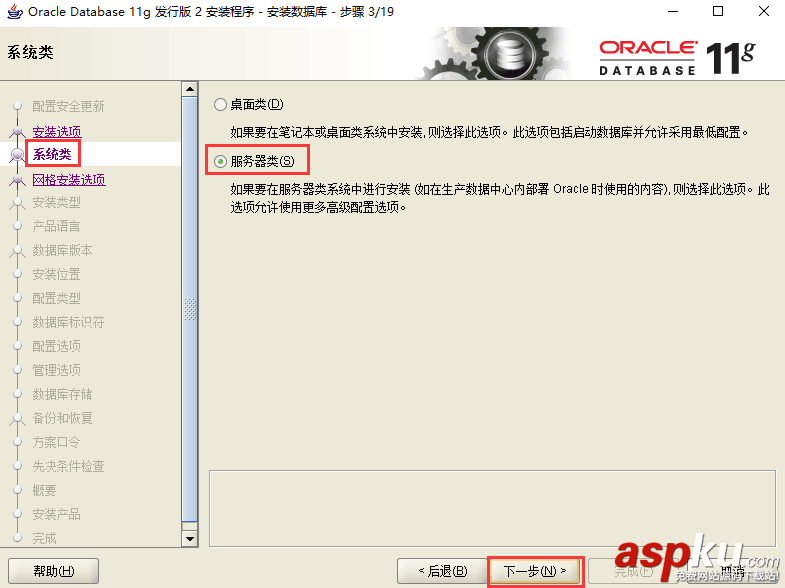This screenshot has height=588, width=785.
Task: Go back with the 后退(B) button
Action: click(442, 571)
